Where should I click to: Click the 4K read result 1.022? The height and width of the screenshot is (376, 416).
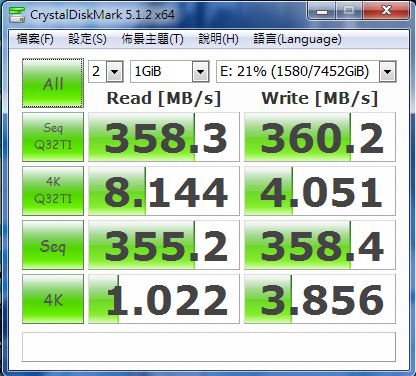164,299
